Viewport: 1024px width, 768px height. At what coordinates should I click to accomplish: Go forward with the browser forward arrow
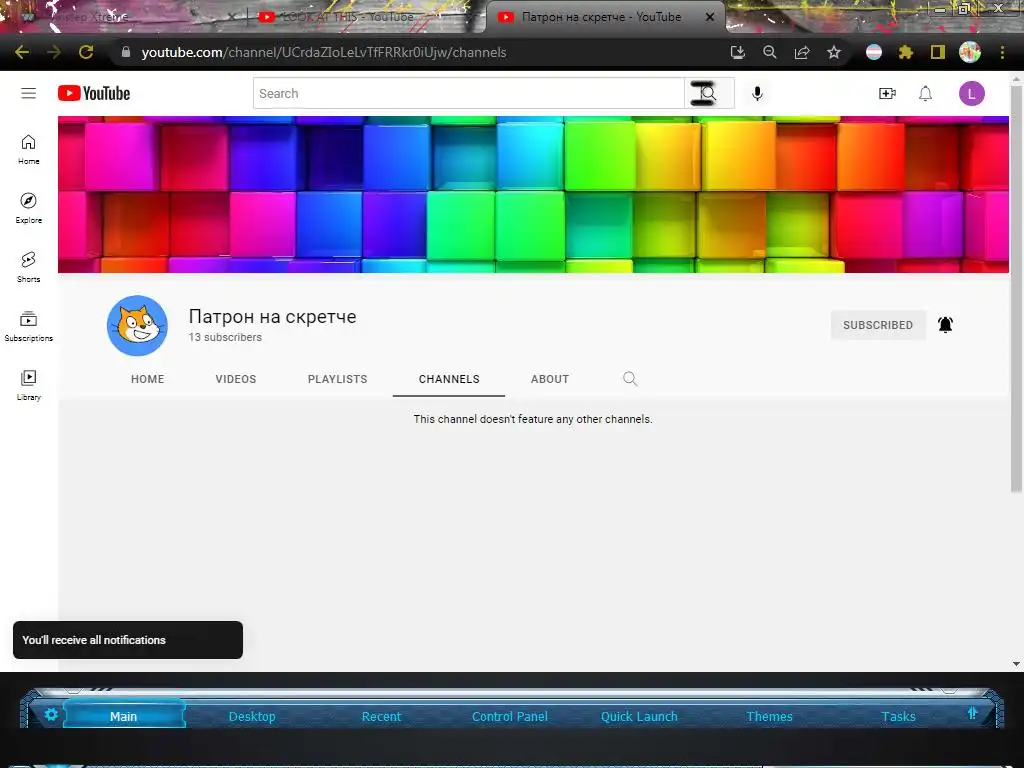(x=54, y=52)
